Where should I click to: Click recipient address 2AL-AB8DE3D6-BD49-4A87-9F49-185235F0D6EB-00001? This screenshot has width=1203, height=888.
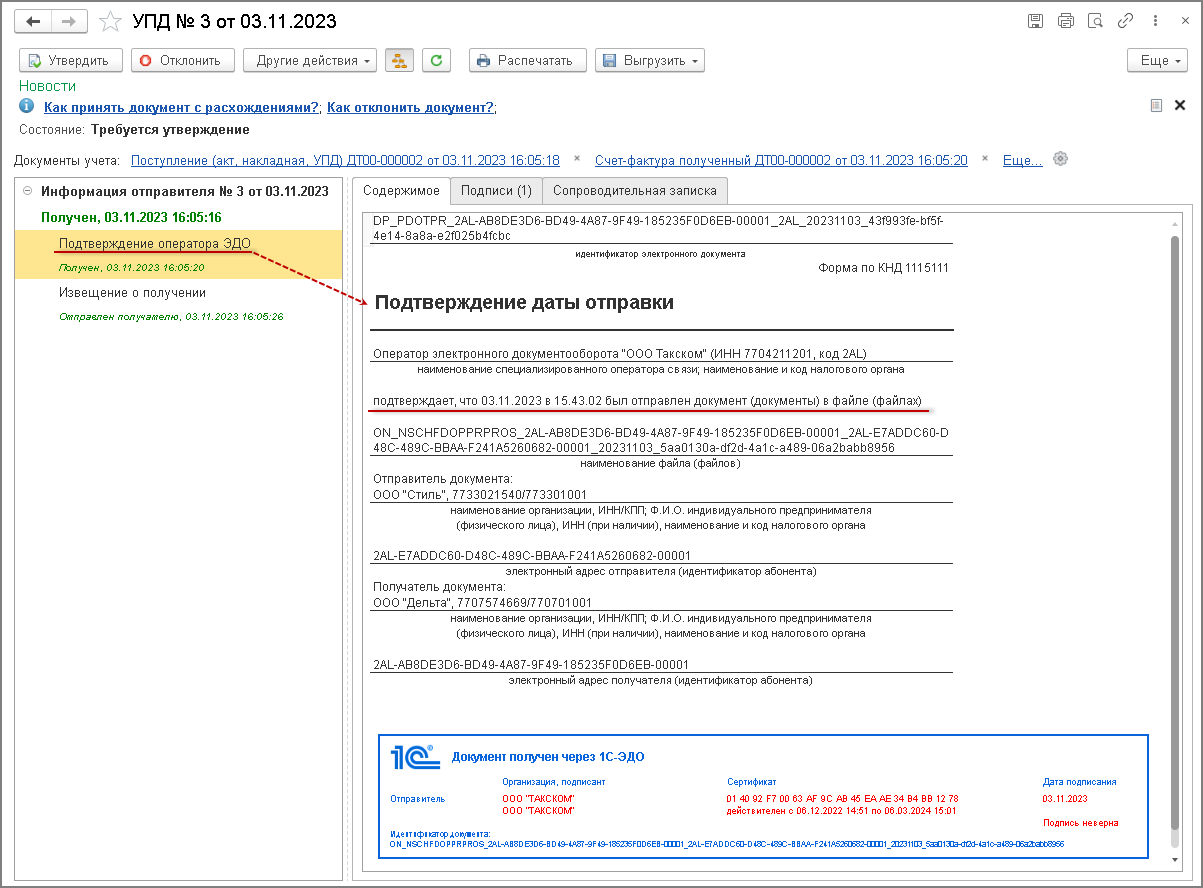coord(531,664)
